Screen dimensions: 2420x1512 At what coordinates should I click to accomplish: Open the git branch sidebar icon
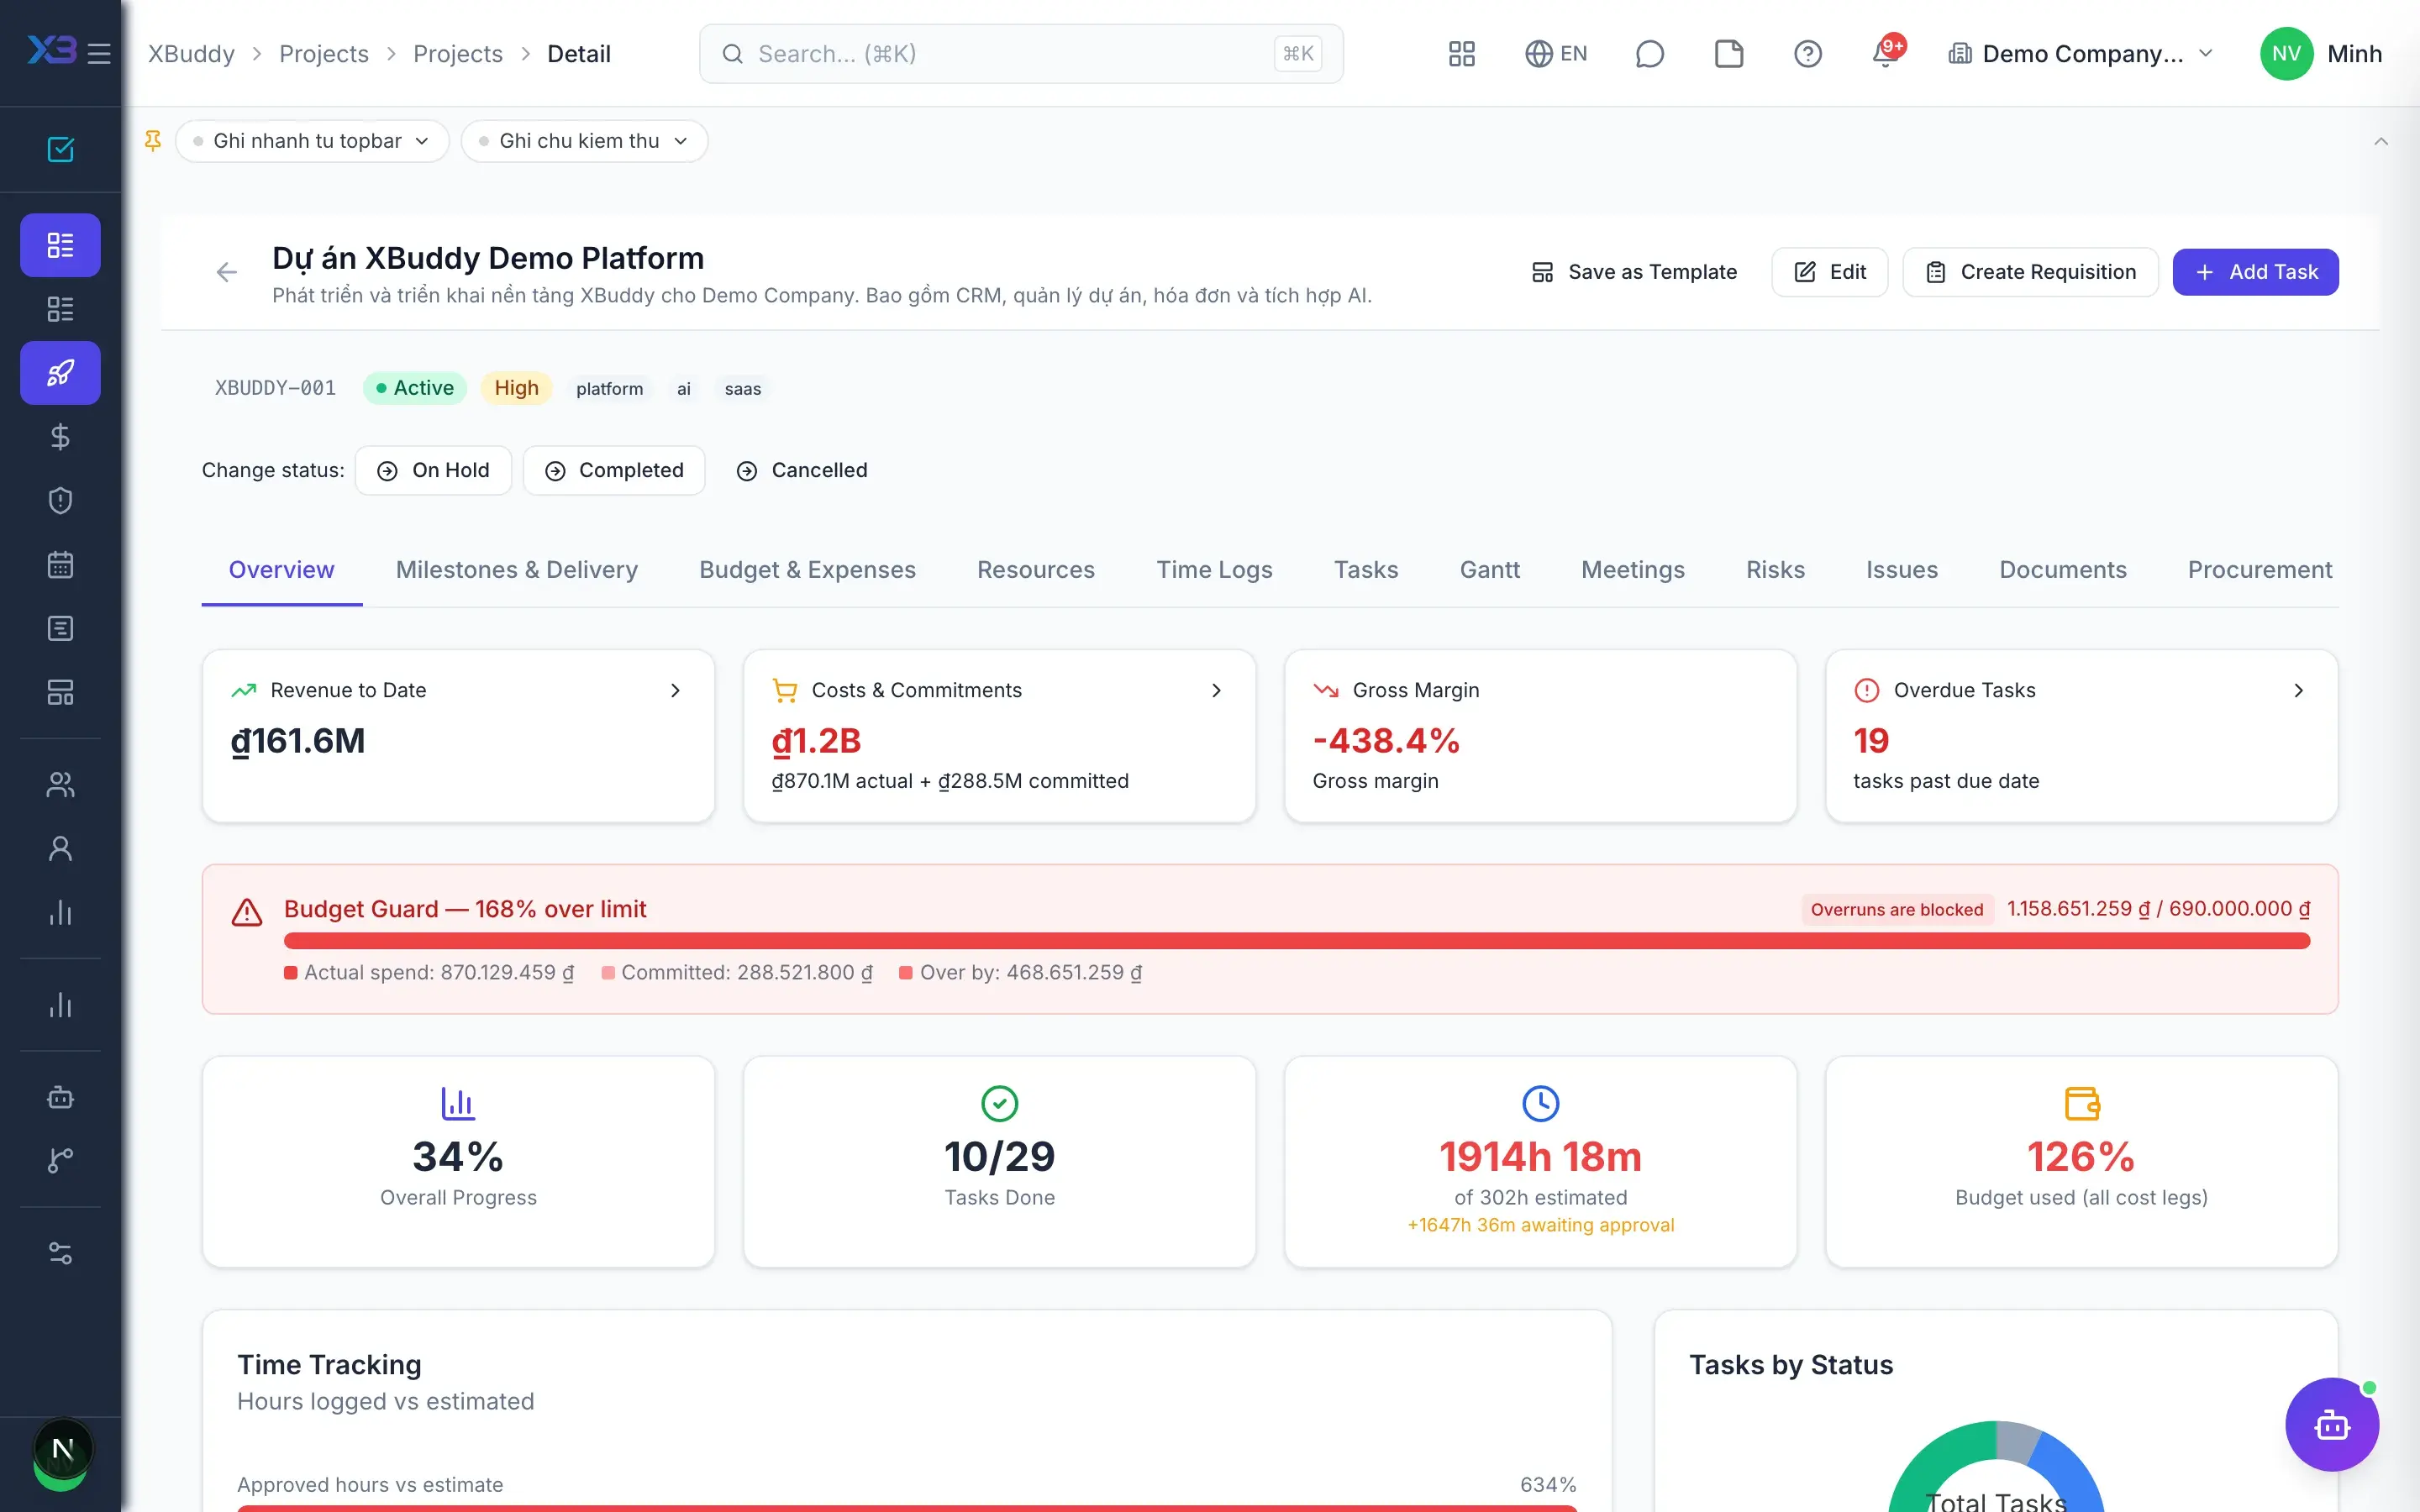[x=60, y=1161]
